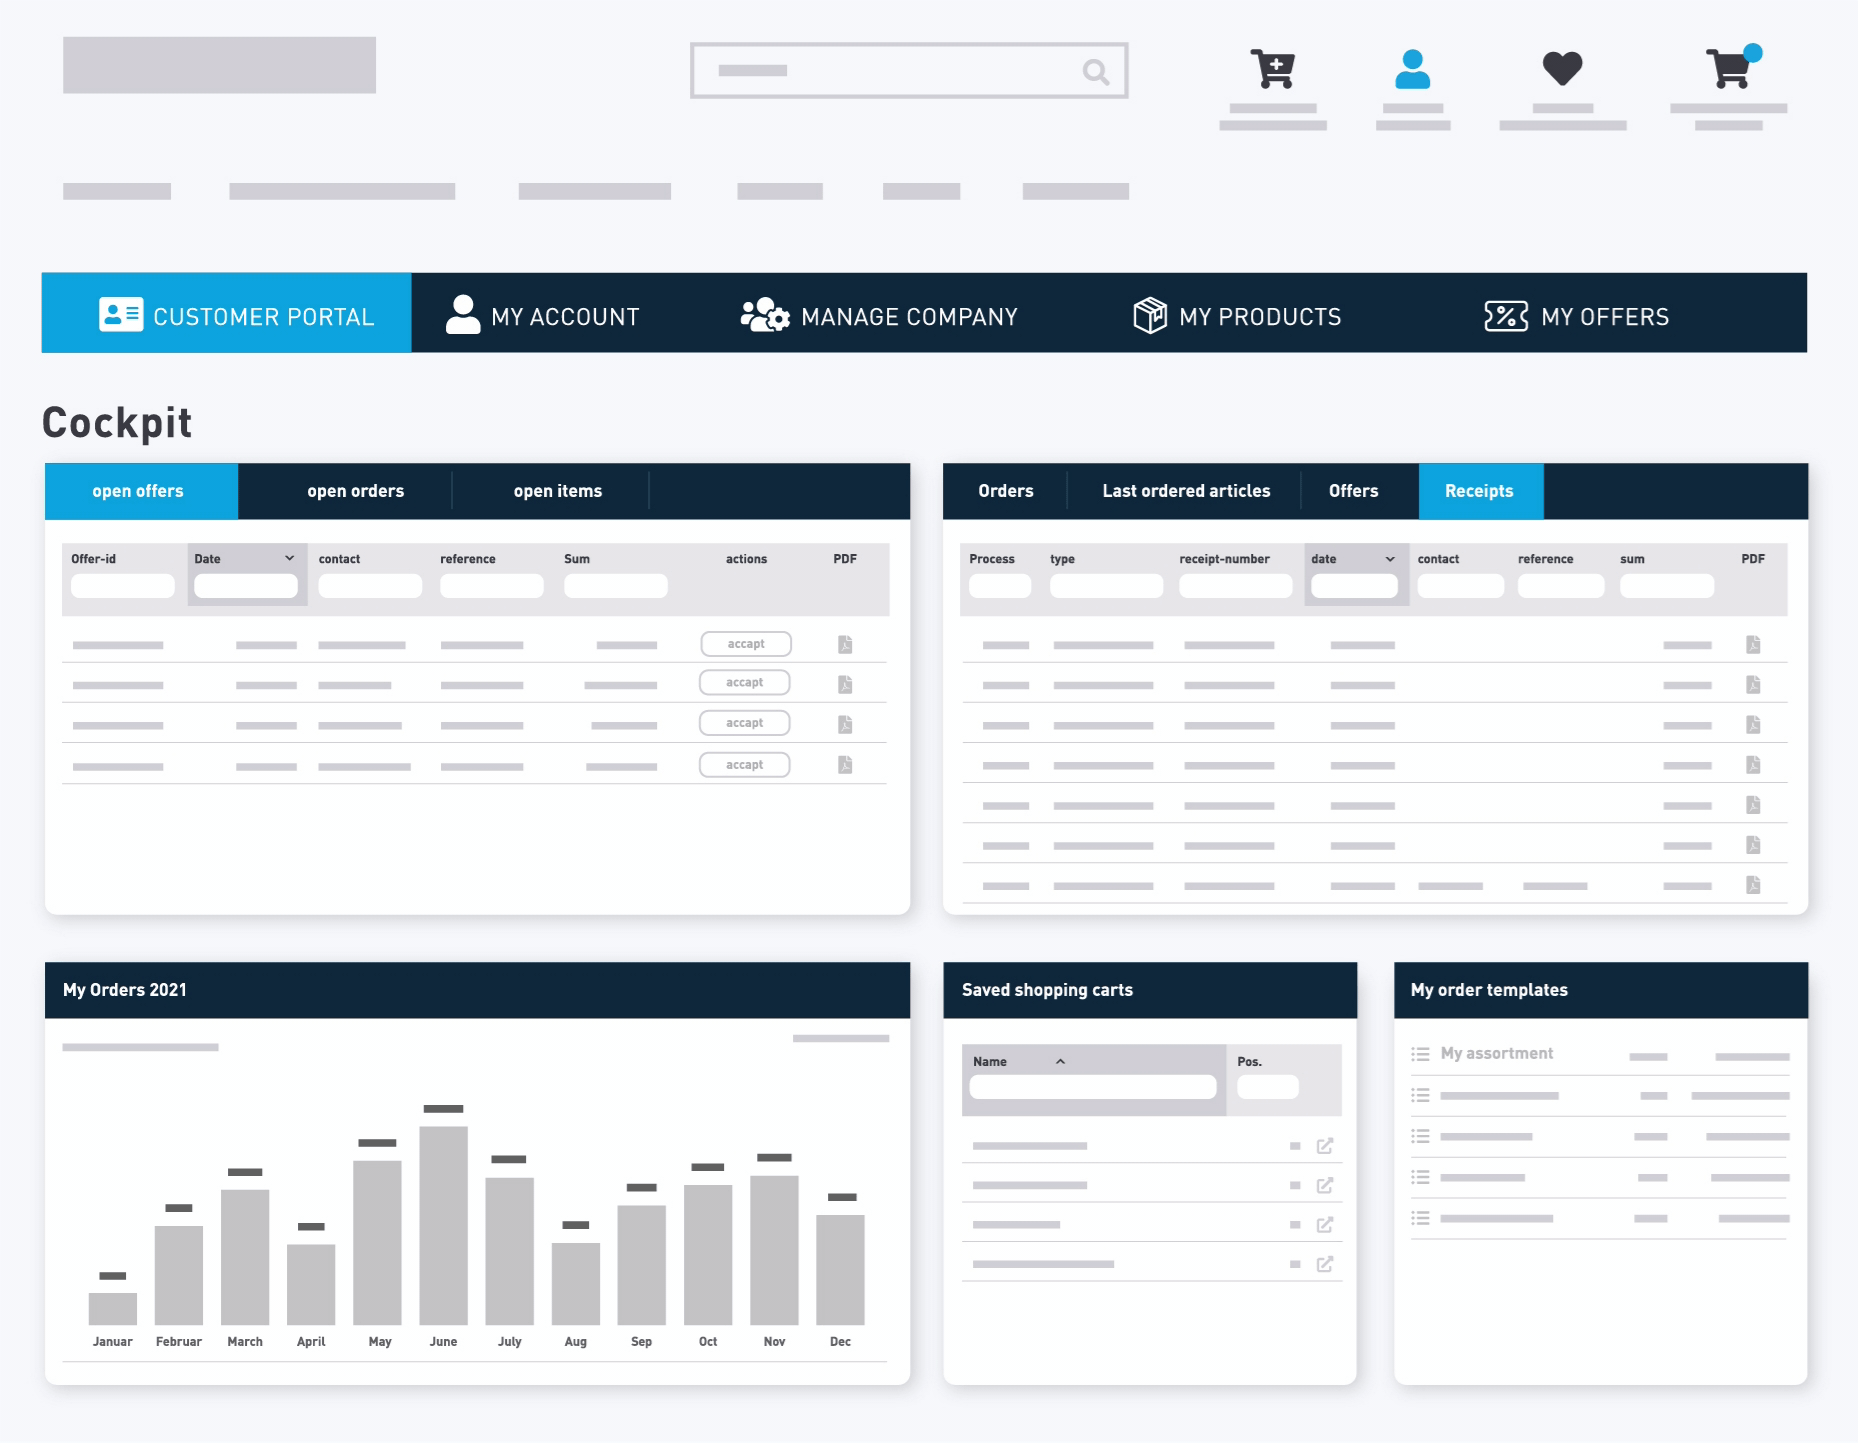Click open-cart icon in first saved cart row
The width and height of the screenshot is (1858, 1443).
(1325, 1146)
